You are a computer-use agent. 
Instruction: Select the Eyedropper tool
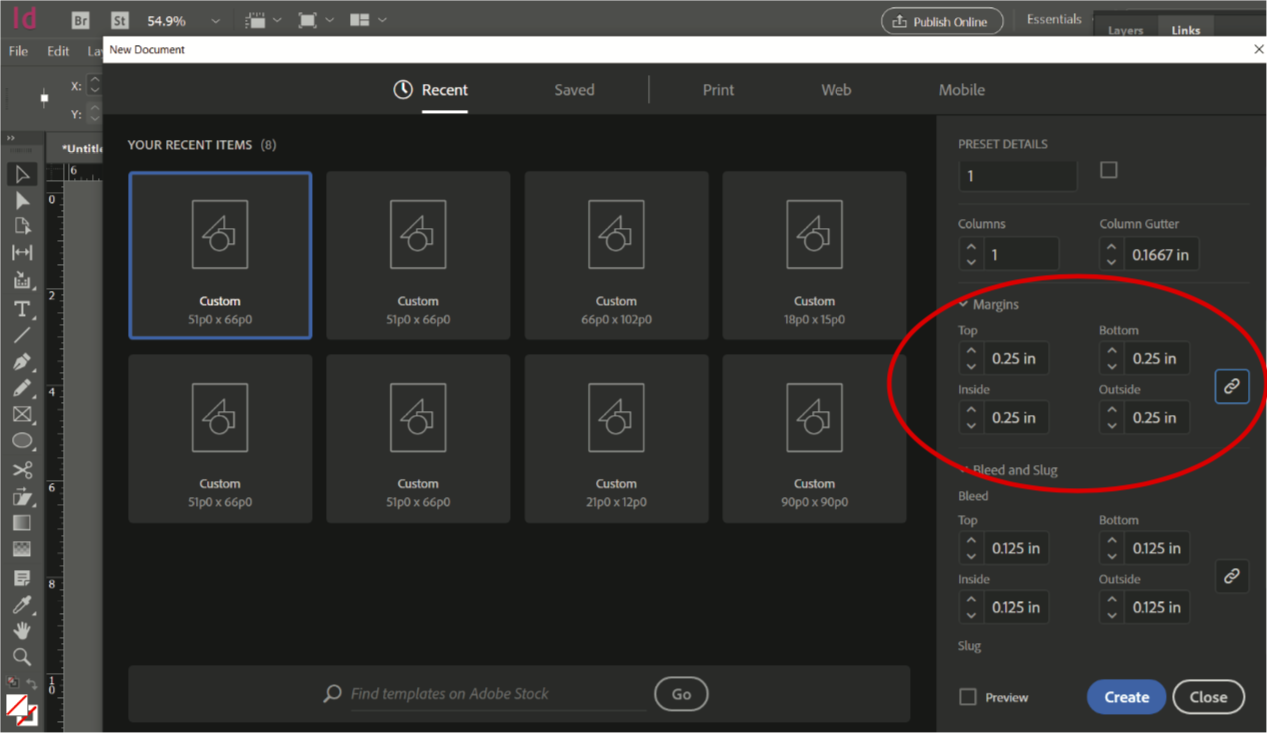[21, 604]
